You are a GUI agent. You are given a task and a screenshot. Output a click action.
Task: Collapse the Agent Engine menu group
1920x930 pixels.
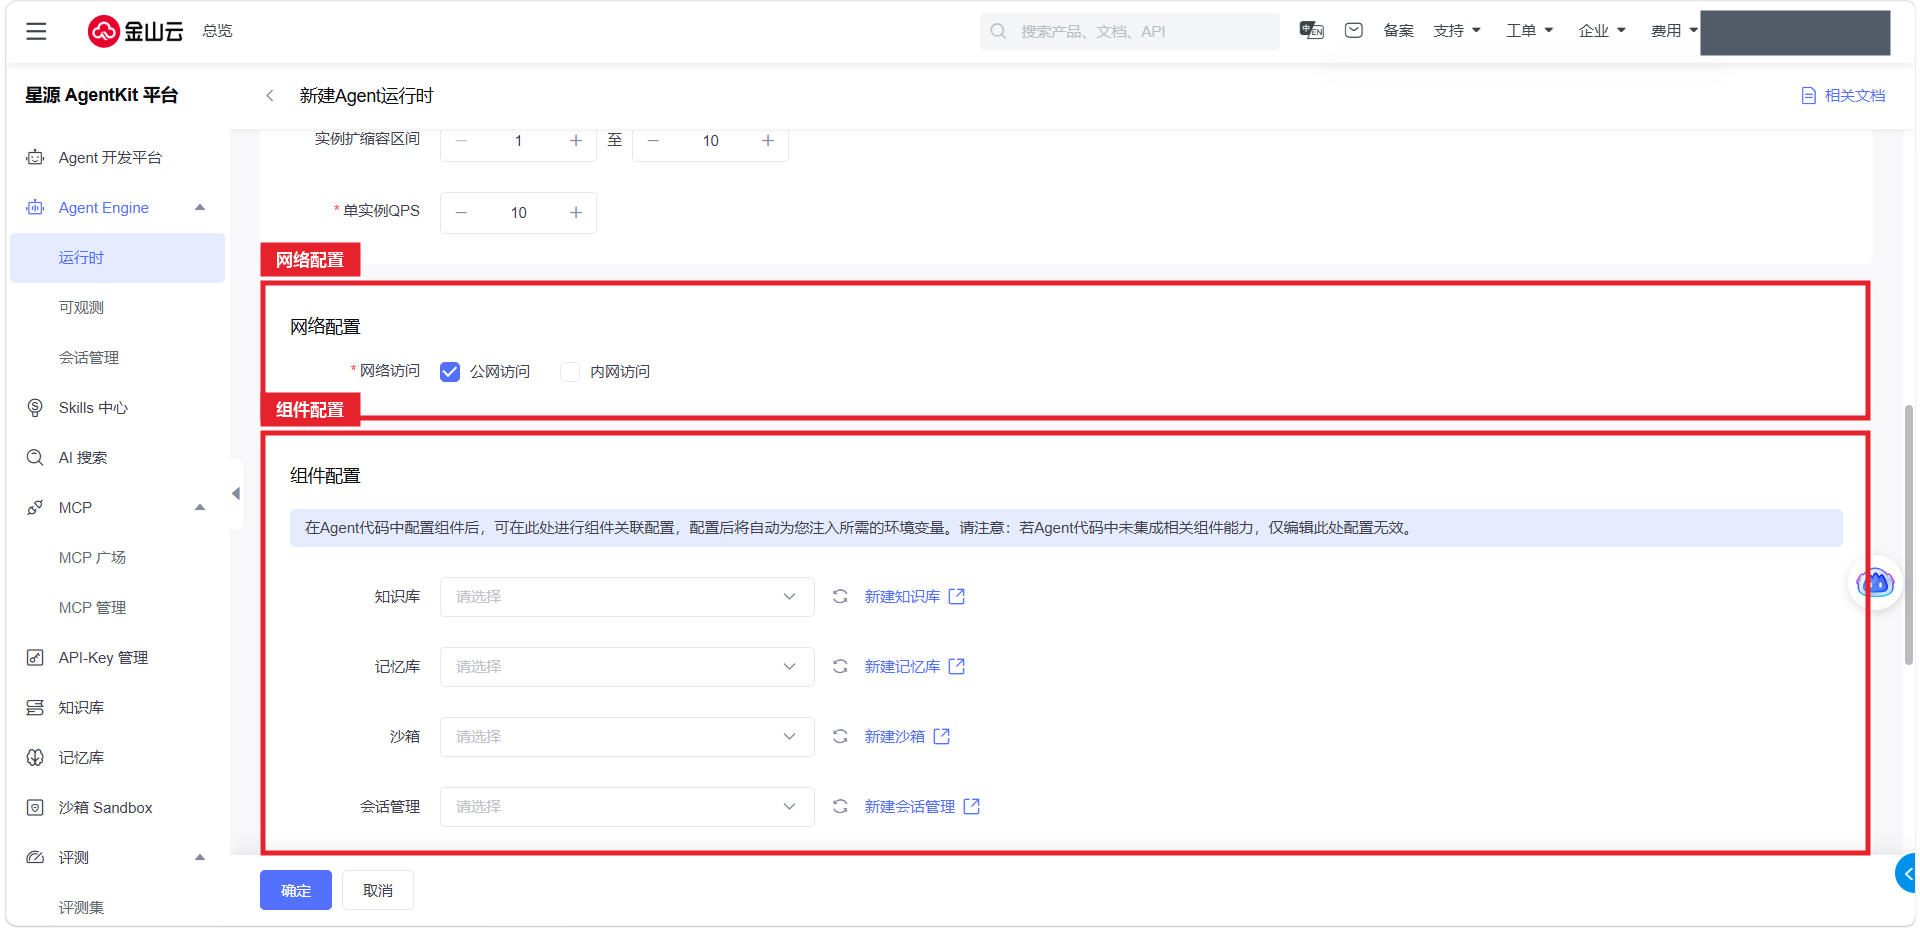200,207
